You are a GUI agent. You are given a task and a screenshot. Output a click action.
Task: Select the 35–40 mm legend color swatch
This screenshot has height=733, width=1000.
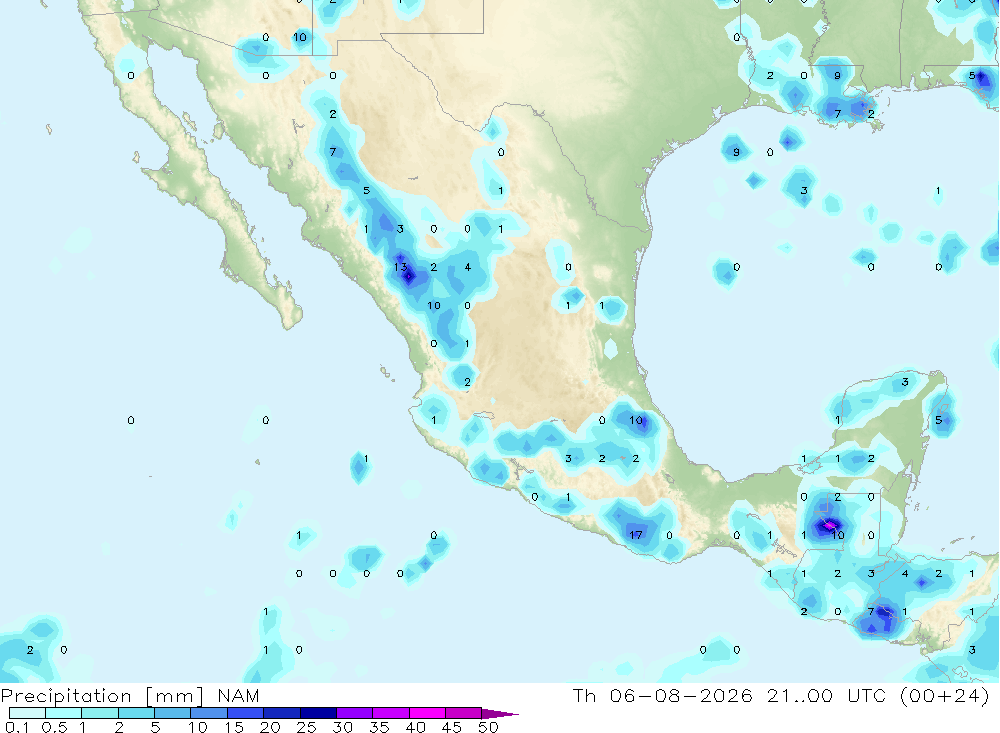pos(390,713)
